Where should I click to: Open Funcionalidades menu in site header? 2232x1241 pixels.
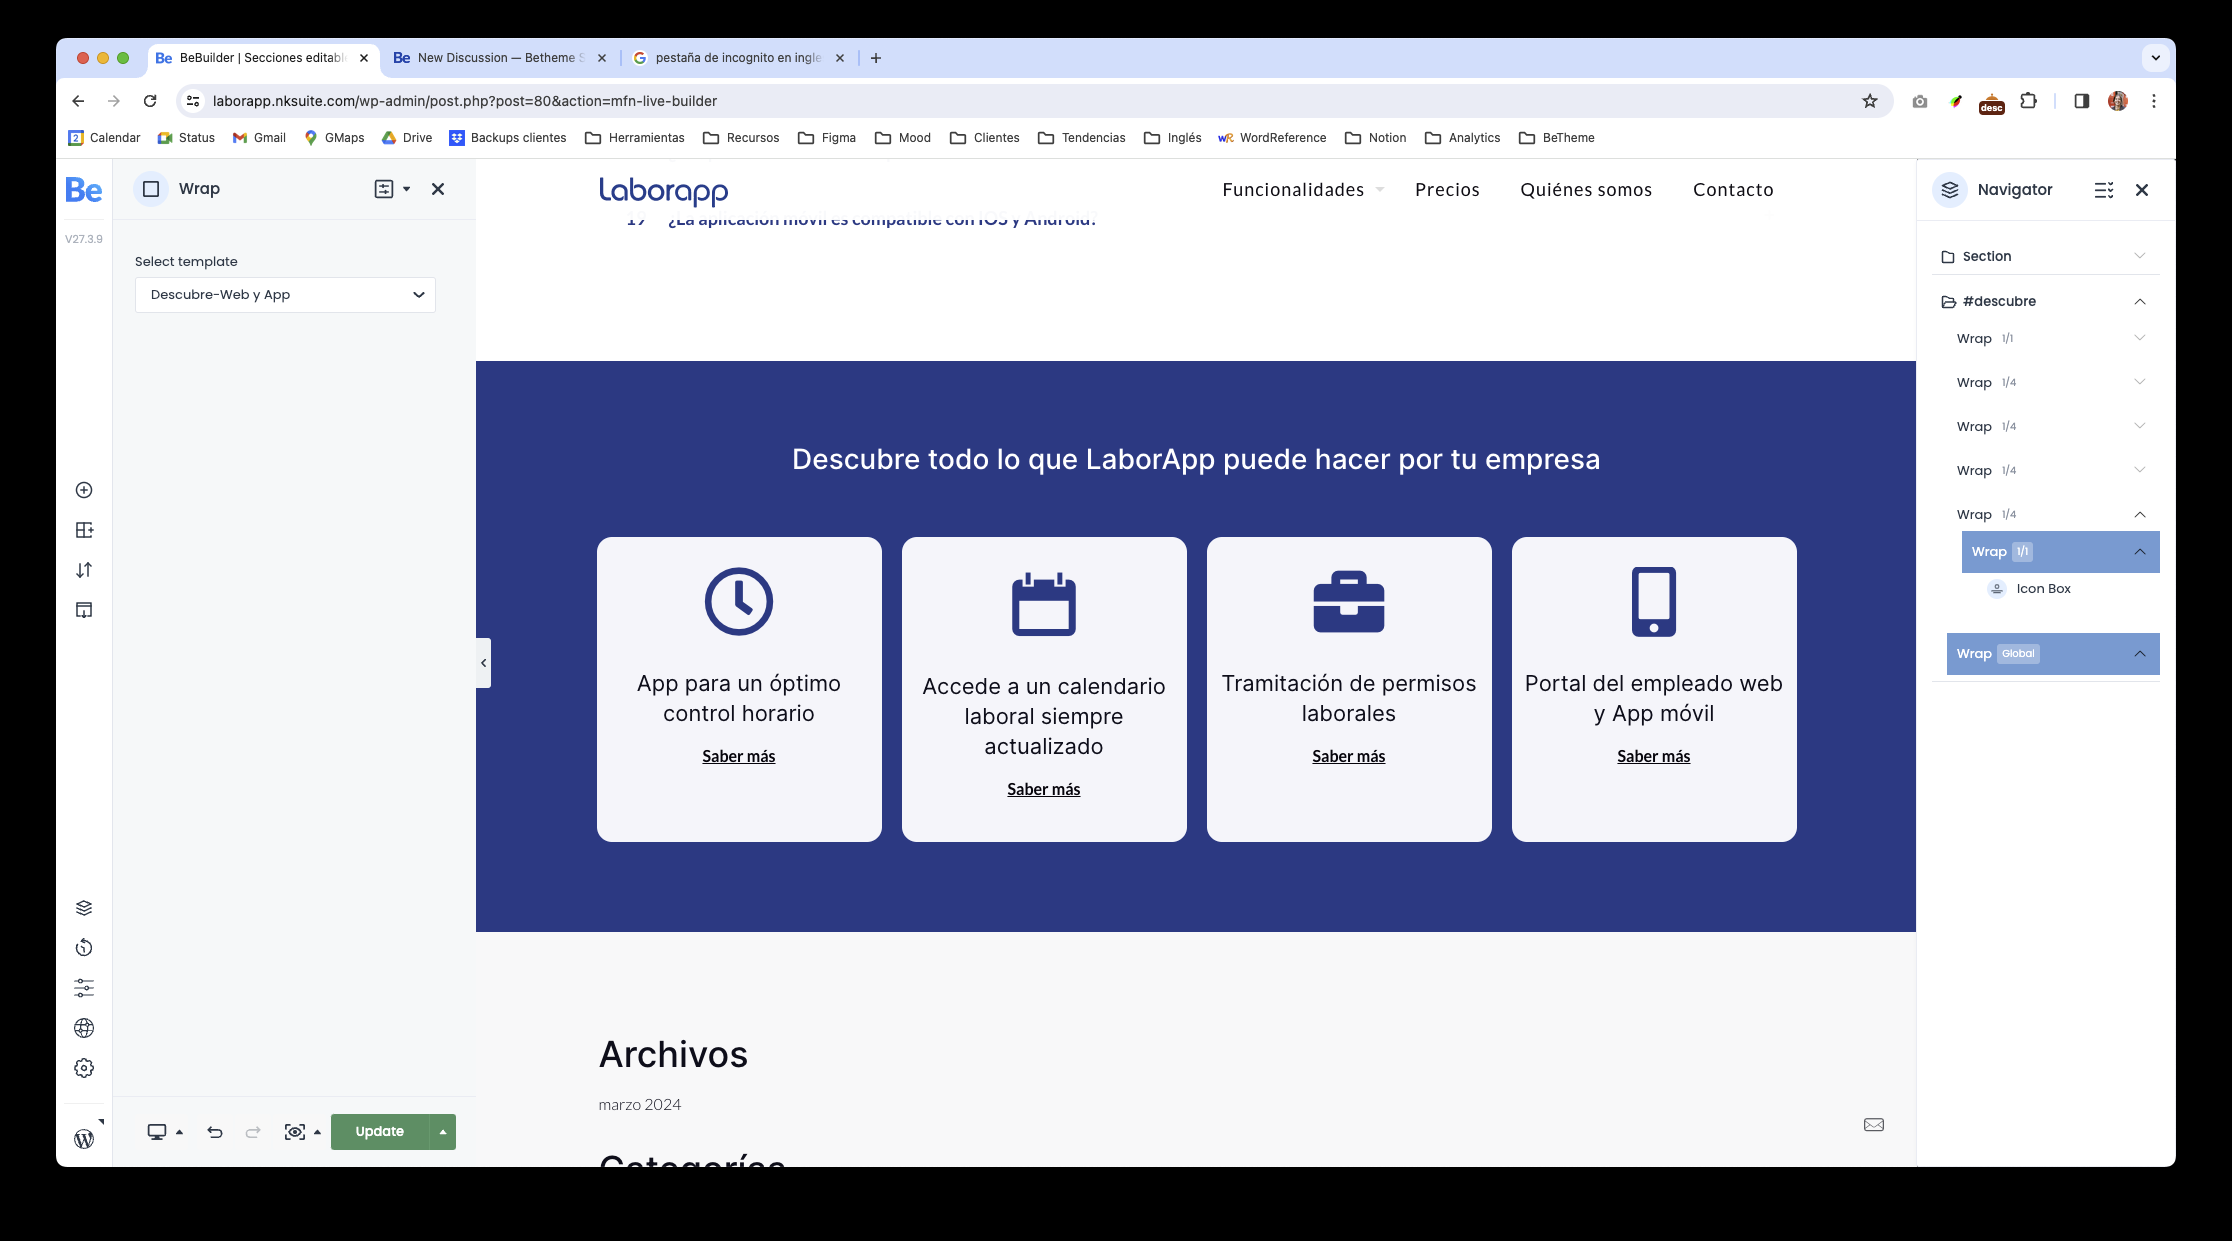coord(1293,190)
